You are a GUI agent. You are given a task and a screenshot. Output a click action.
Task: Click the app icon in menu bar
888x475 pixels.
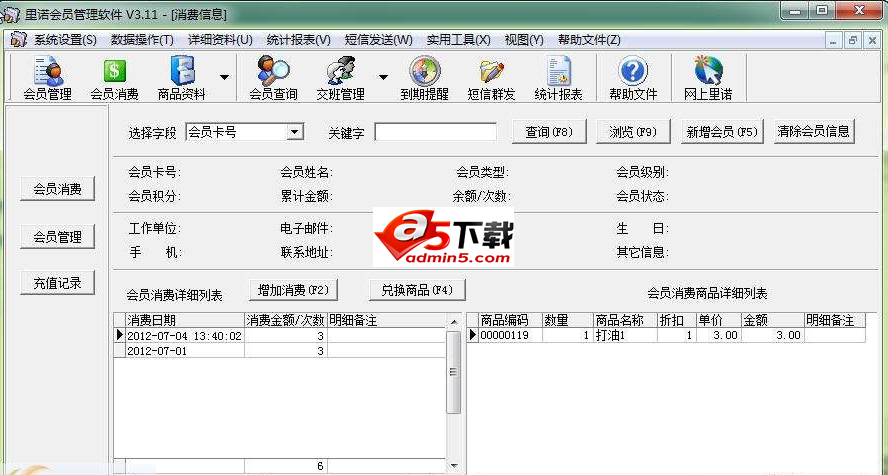click(19, 40)
